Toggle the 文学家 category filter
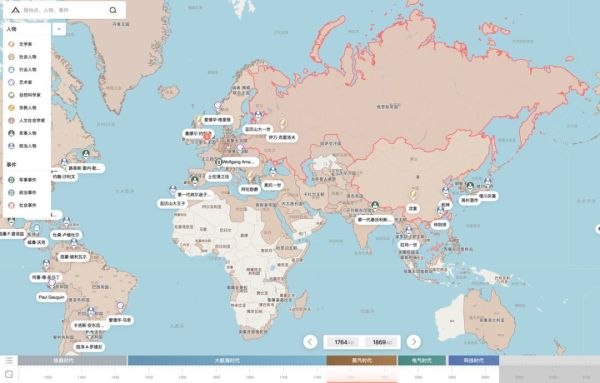600x383 pixels. click(x=25, y=44)
